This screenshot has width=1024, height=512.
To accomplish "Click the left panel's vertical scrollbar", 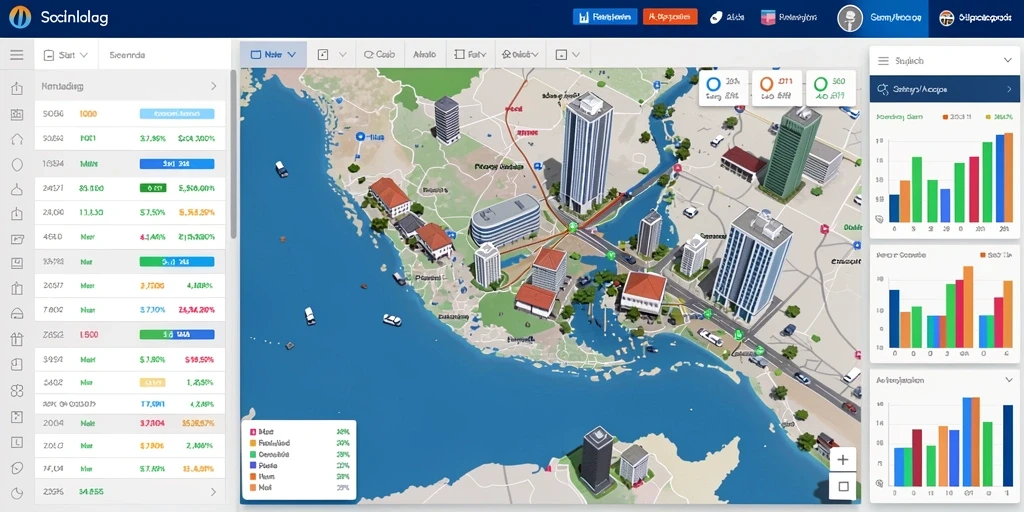I will 233,154.
